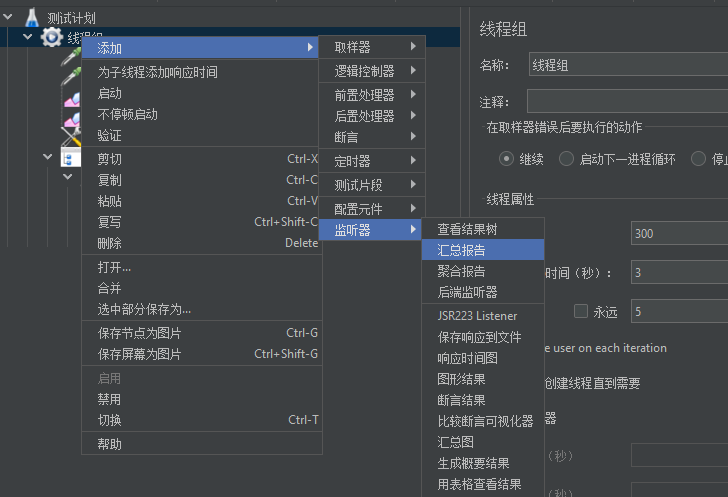Select the 继续 radio button
Image resolution: width=728 pixels, height=497 pixels.
click(x=507, y=158)
